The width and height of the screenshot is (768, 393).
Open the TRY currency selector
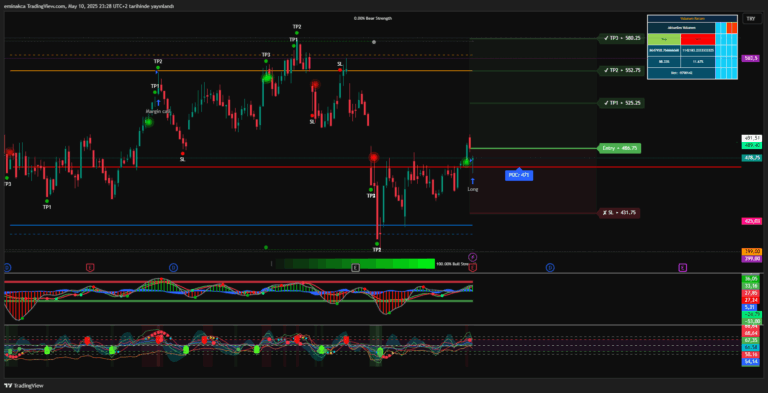[750, 19]
